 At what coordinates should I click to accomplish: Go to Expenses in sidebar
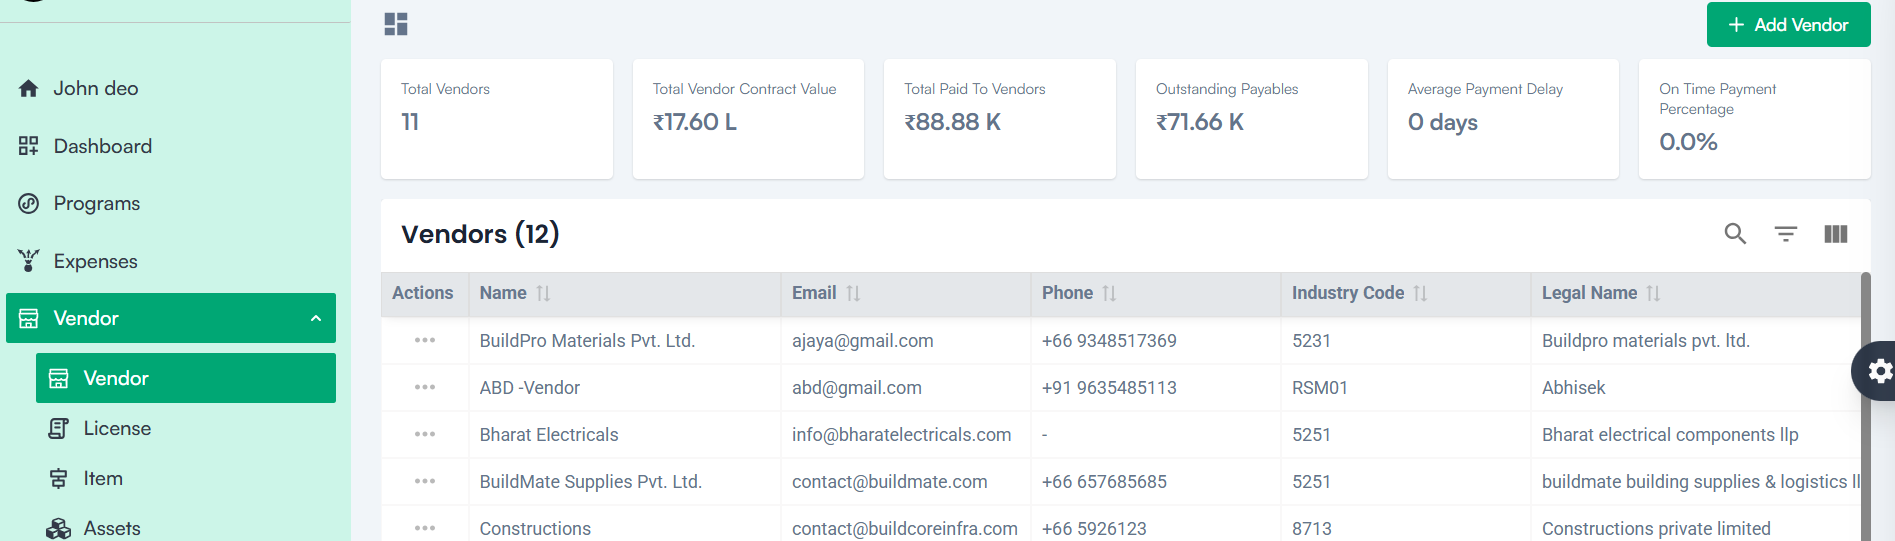[95, 261]
